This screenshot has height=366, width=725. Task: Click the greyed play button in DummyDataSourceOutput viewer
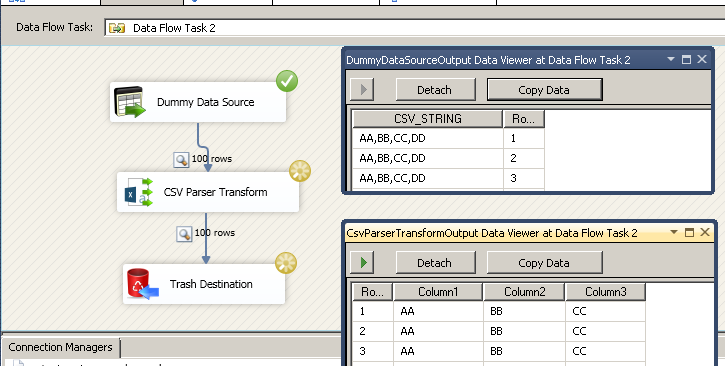click(362, 90)
